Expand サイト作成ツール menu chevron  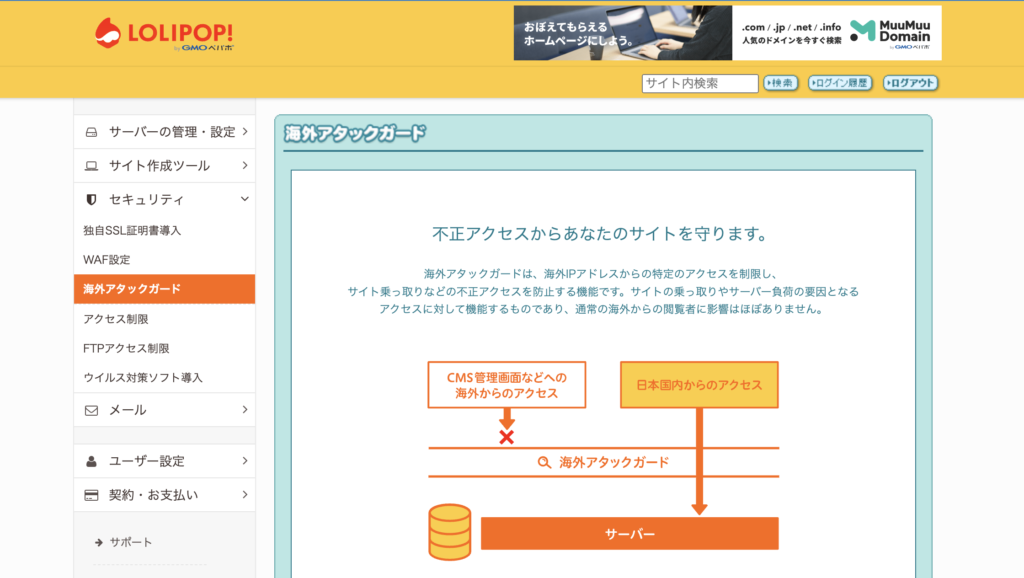coord(244,166)
